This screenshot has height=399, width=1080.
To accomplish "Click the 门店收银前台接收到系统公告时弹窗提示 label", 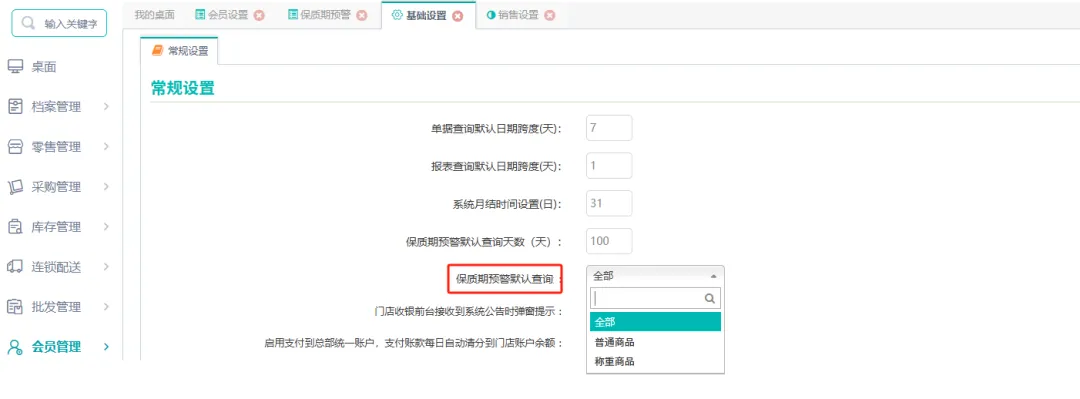I will 468,311.
